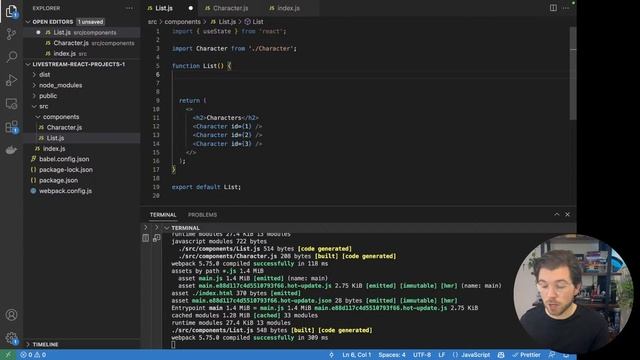Open the remote window indicator in status bar
This screenshot has width=640, height=360.
coord(8,355)
